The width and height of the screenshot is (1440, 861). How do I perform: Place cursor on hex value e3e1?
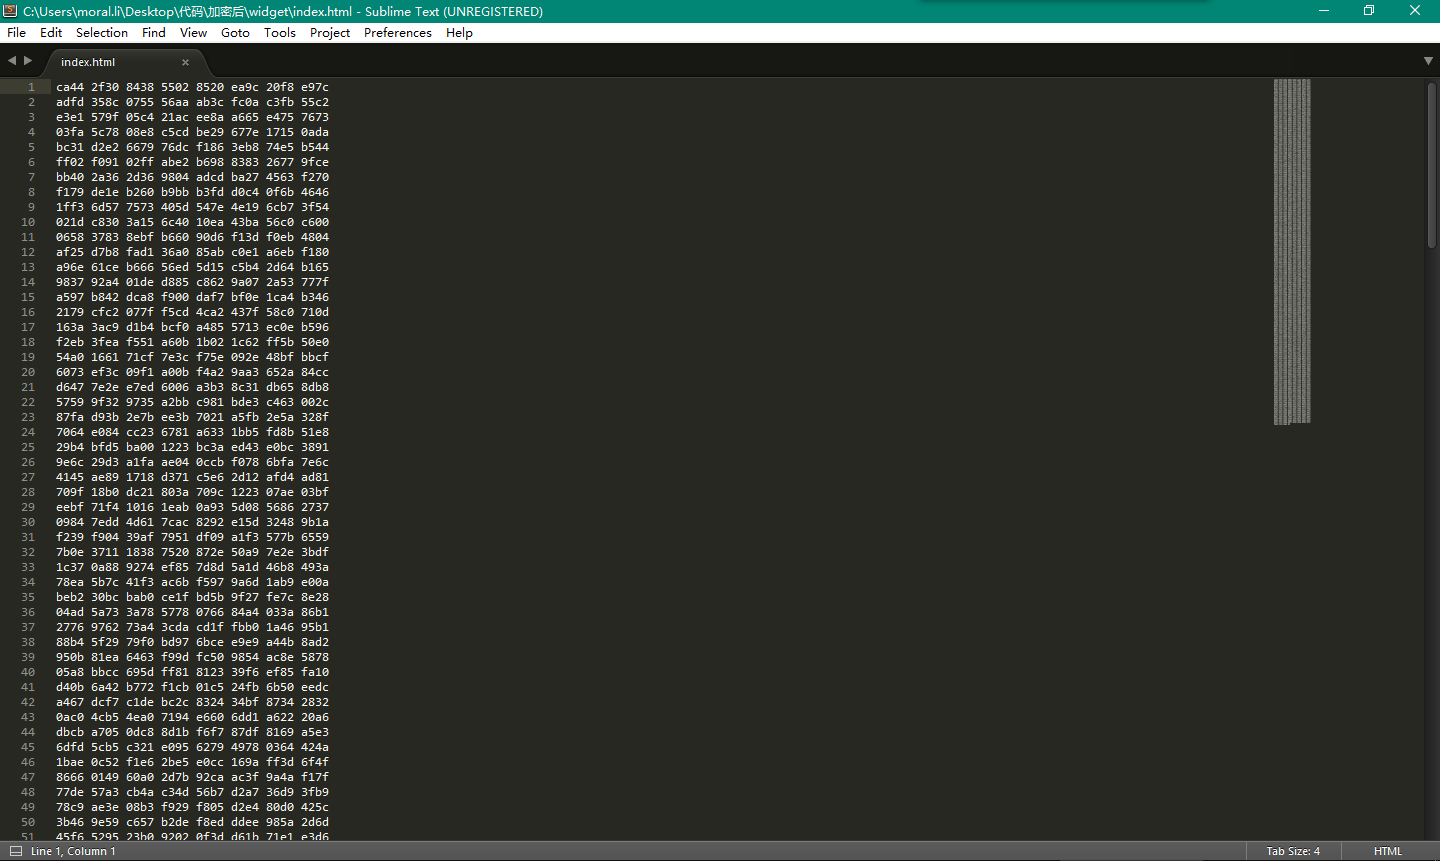70,117
